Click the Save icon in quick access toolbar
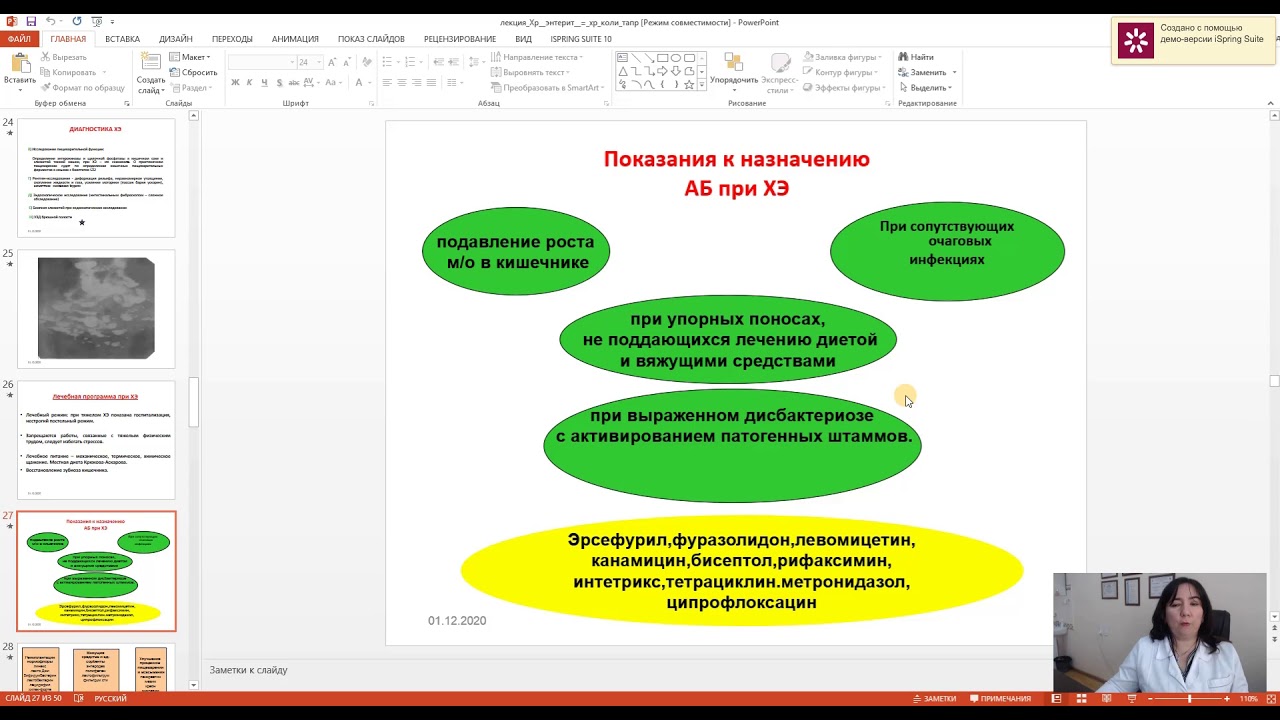The height and width of the screenshot is (720, 1280). coord(31,21)
